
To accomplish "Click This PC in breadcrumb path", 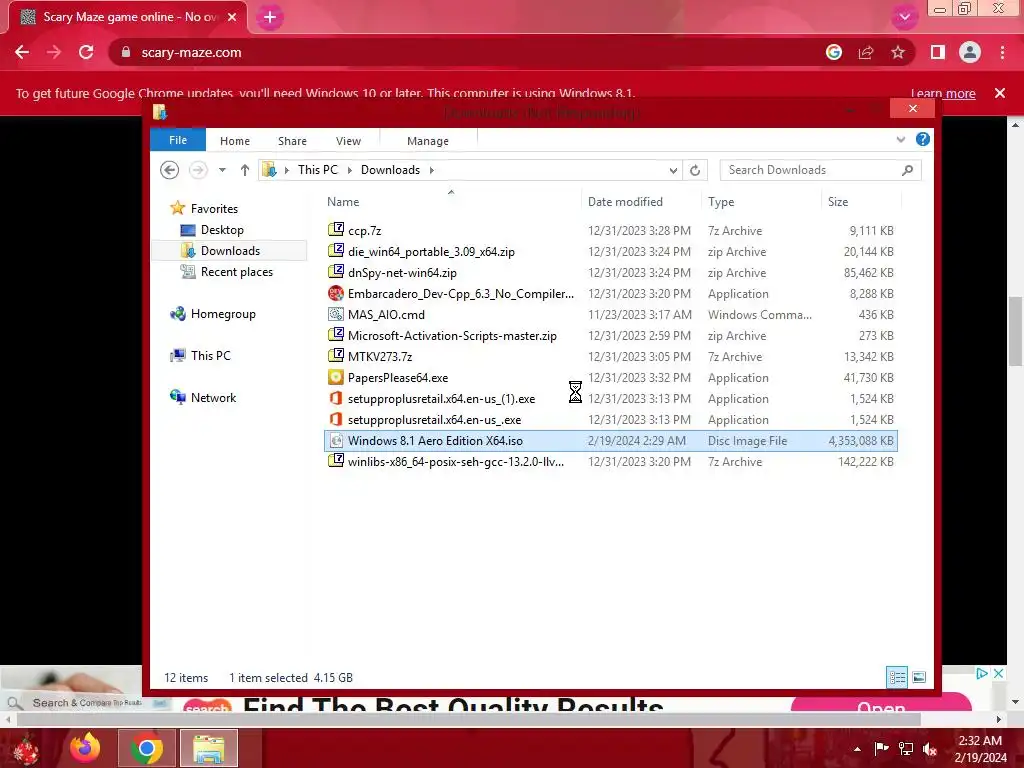I will (318, 170).
